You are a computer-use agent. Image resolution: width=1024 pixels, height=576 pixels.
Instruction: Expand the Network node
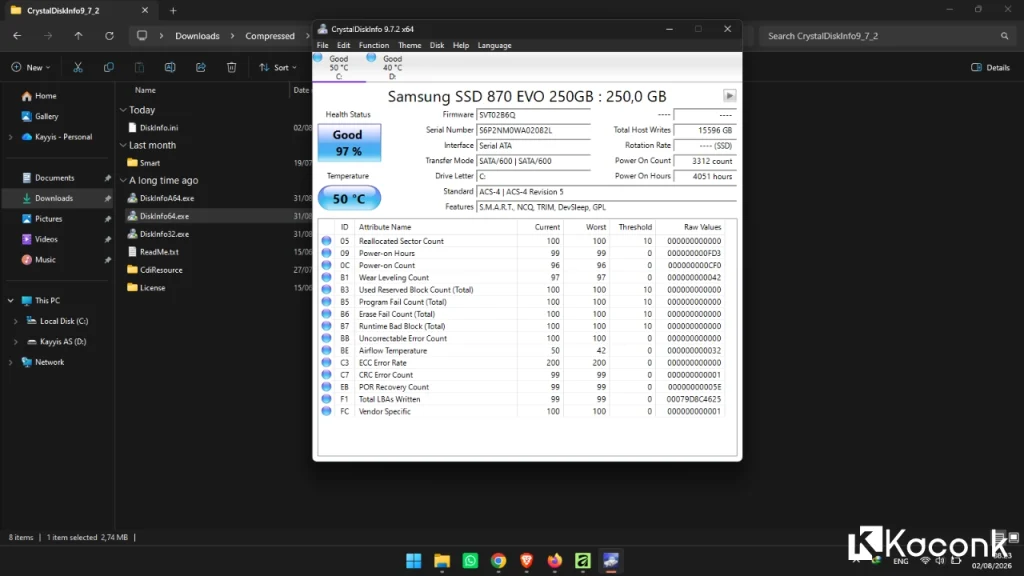coord(10,362)
